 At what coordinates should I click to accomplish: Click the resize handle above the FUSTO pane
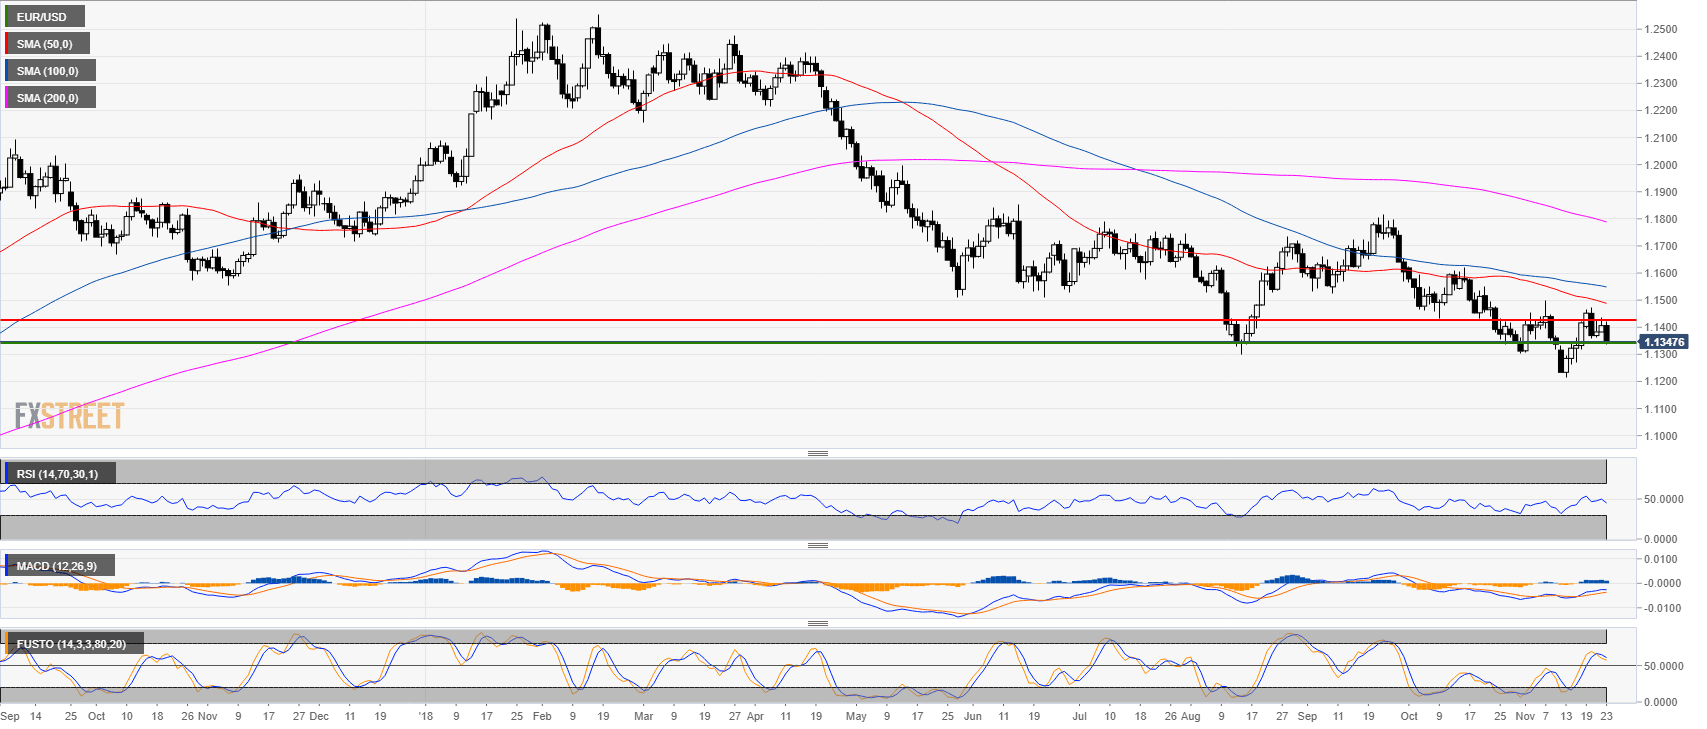tap(817, 623)
